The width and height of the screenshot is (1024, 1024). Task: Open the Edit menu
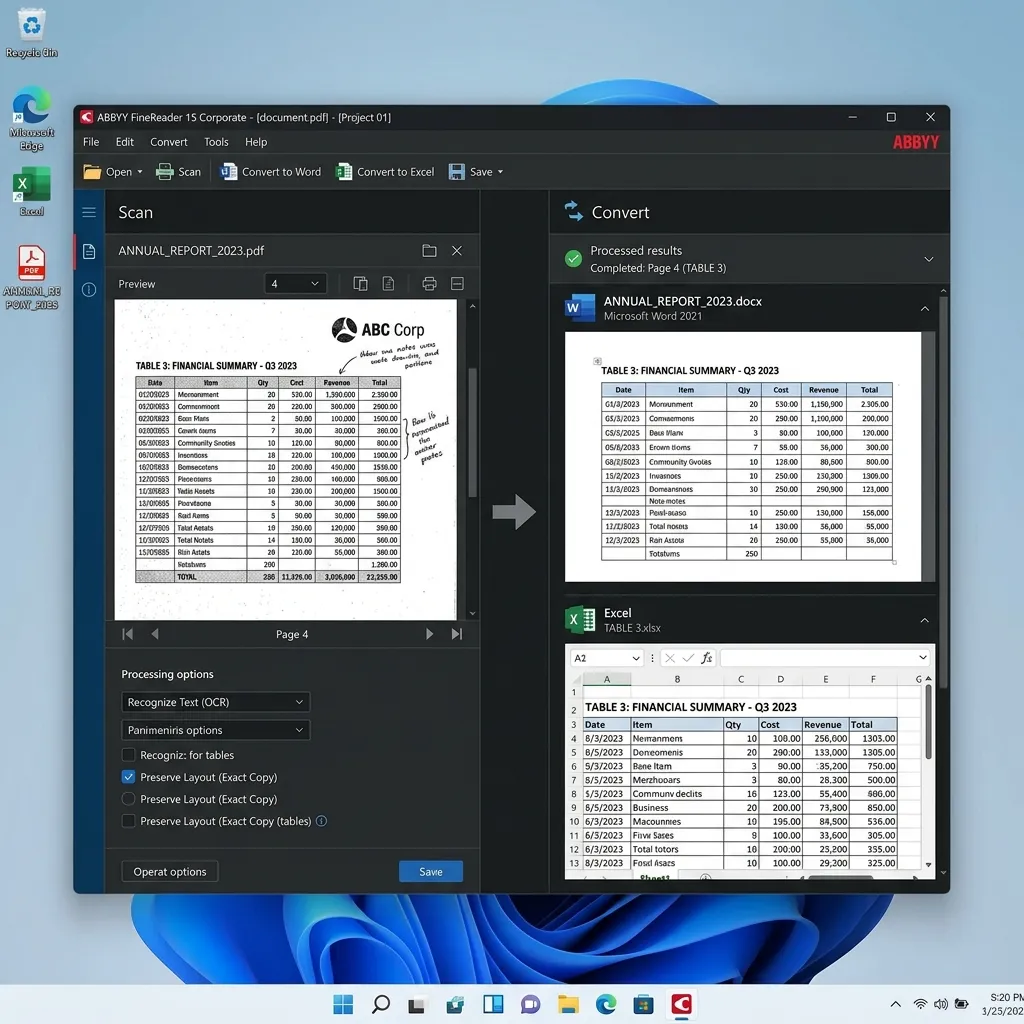click(124, 142)
